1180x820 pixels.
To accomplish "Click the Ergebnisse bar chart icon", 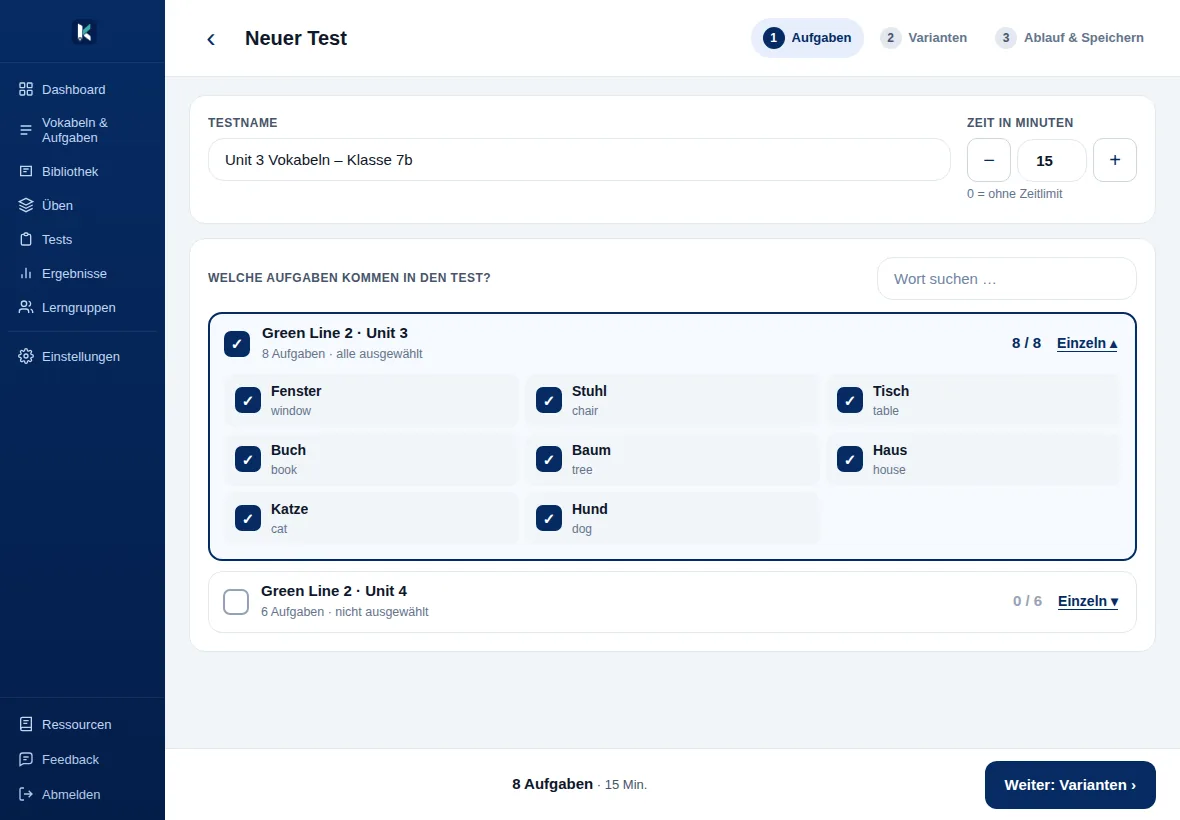I will (x=26, y=273).
